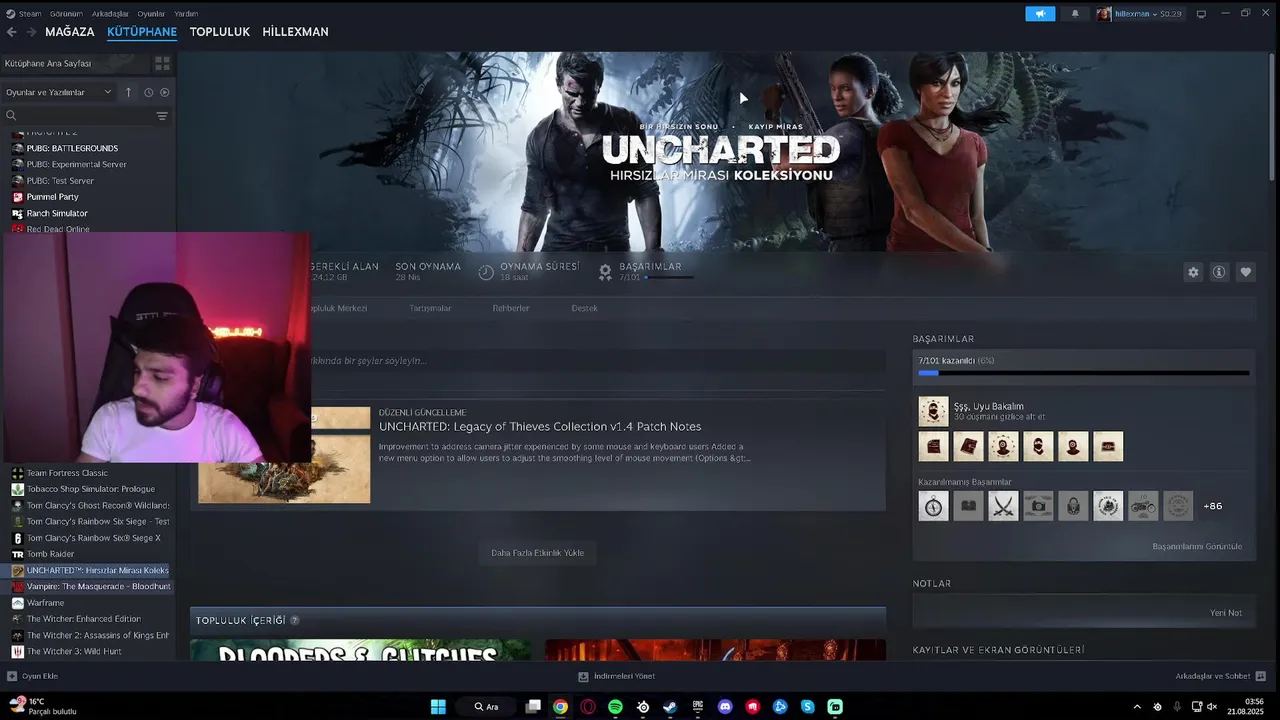Open the Windows Start menu
Viewport: 1280px width, 720px height.
(438, 707)
